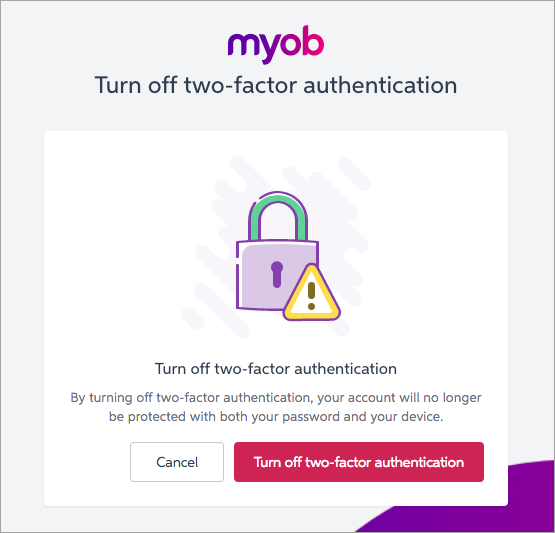Screen dimensions: 555x533
Task: Click the purple letter m in the MYOB logo
Action: (244, 45)
